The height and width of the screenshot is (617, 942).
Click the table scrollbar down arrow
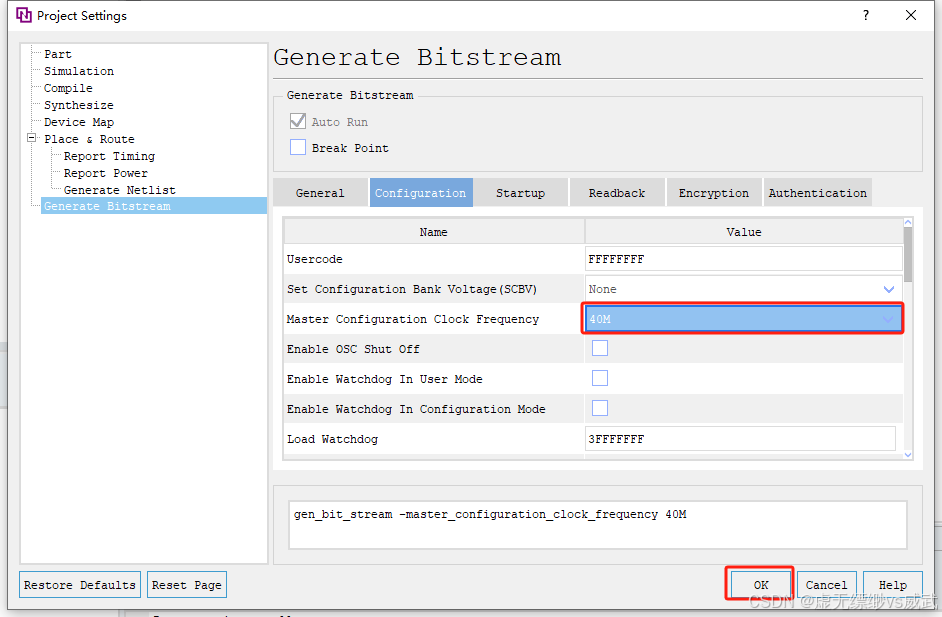(908, 455)
